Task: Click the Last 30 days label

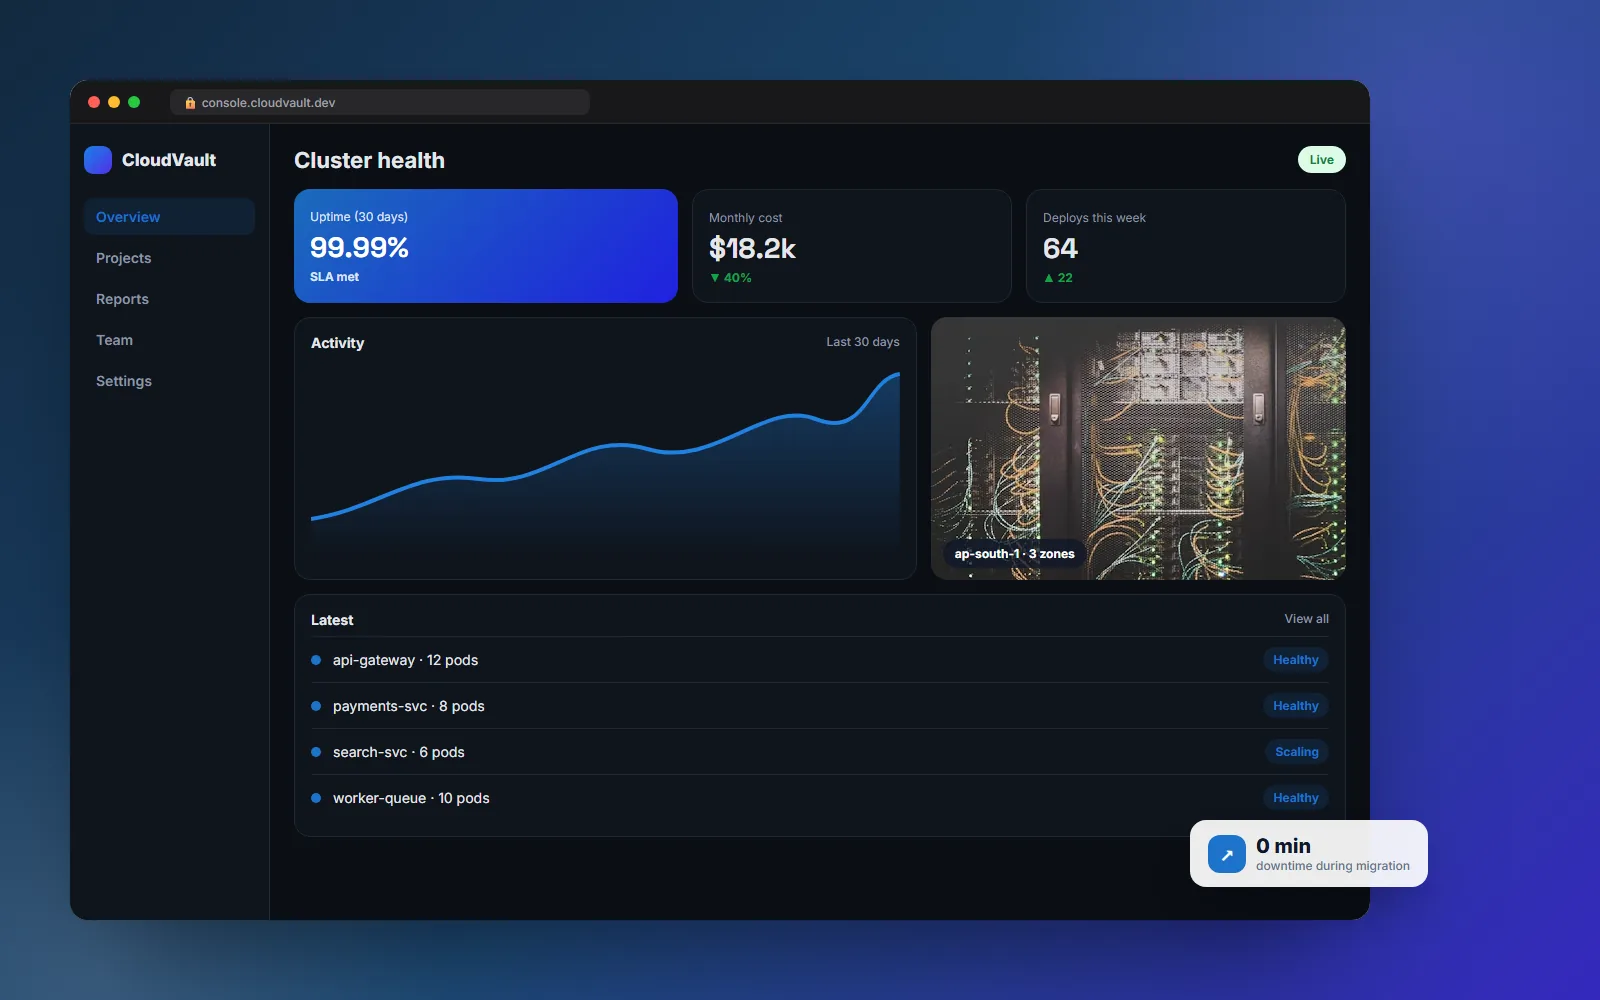Action: click(x=863, y=342)
